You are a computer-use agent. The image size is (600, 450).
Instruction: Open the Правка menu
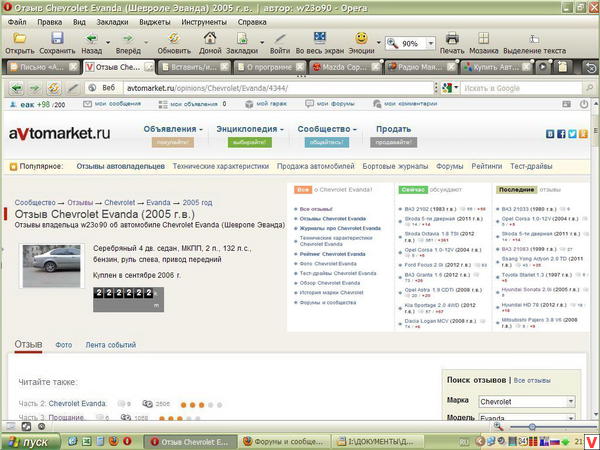click(x=49, y=22)
